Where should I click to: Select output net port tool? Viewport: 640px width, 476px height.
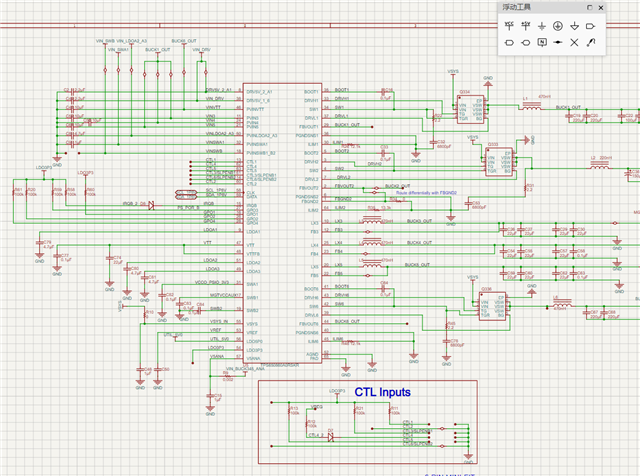pos(590,26)
